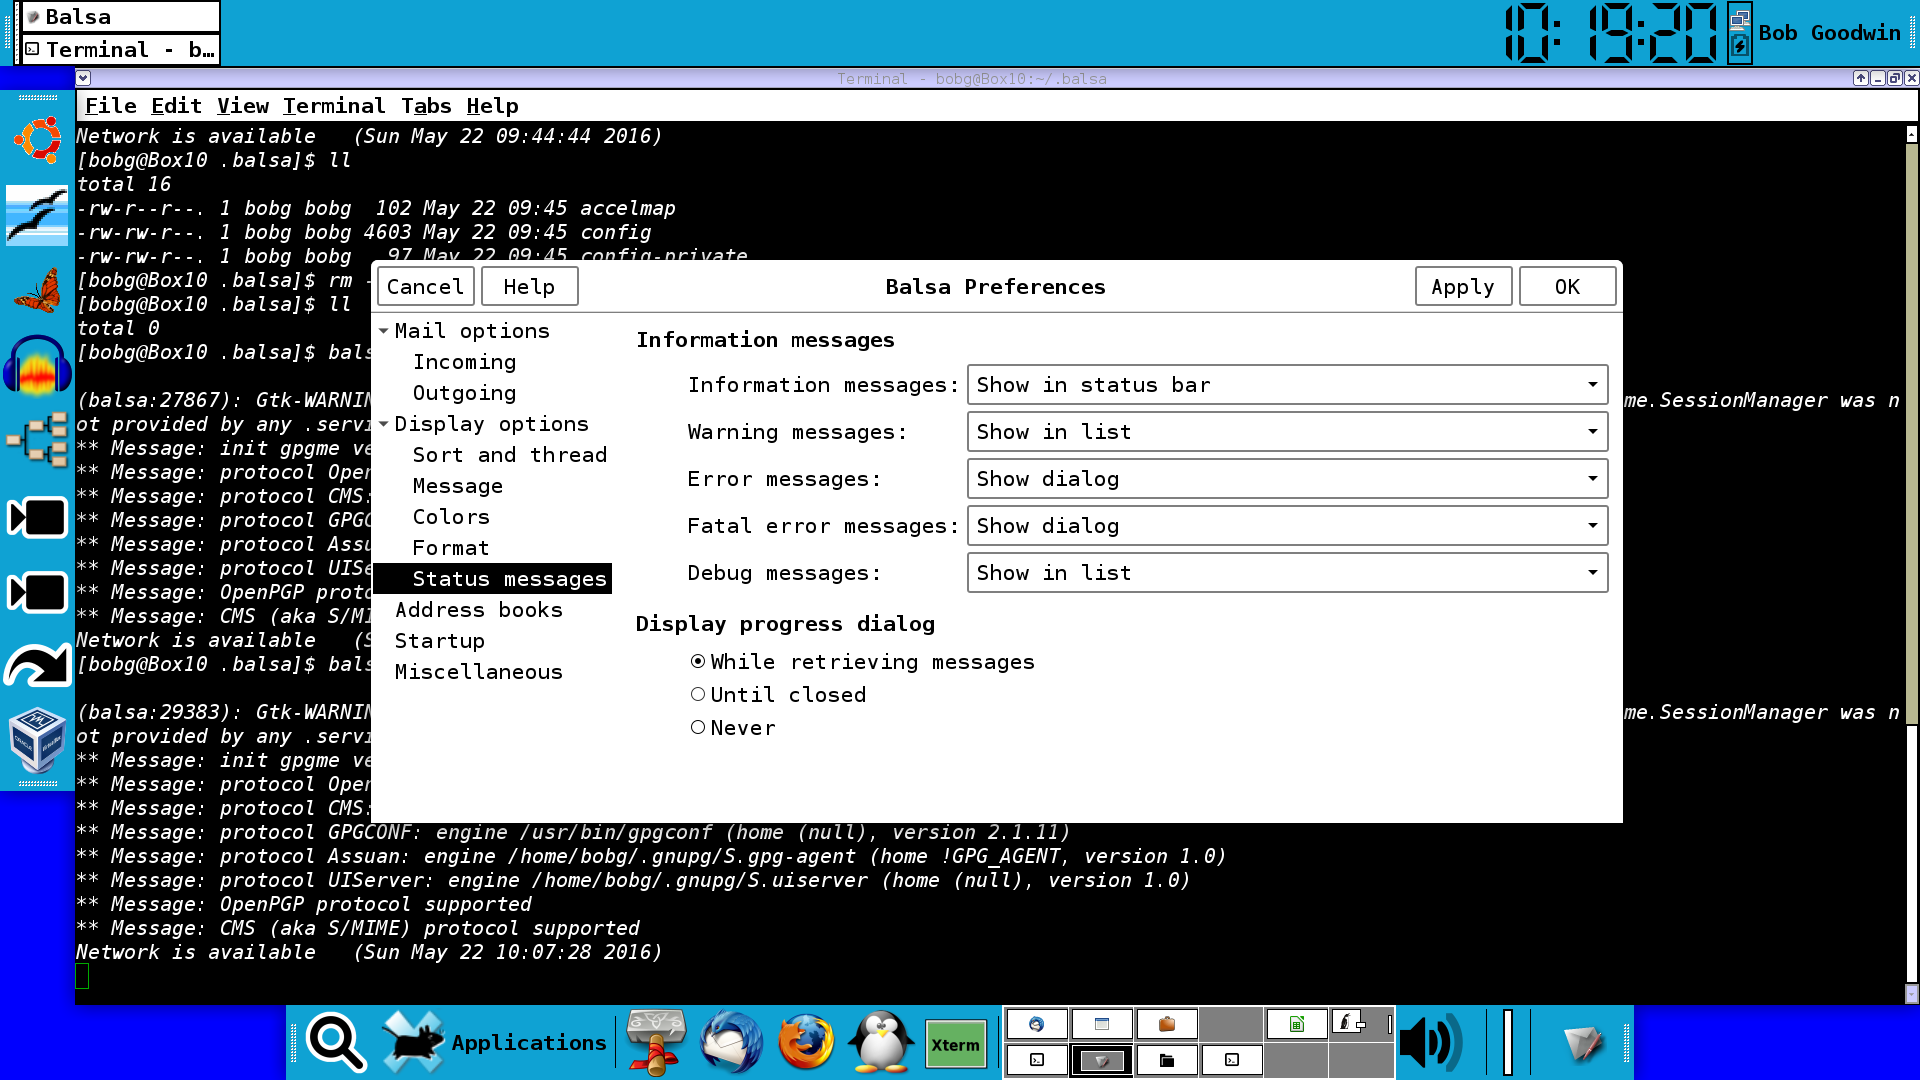Select Sort and thread page
1920x1080 pixels.
pyautogui.click(x=510, y=455)
